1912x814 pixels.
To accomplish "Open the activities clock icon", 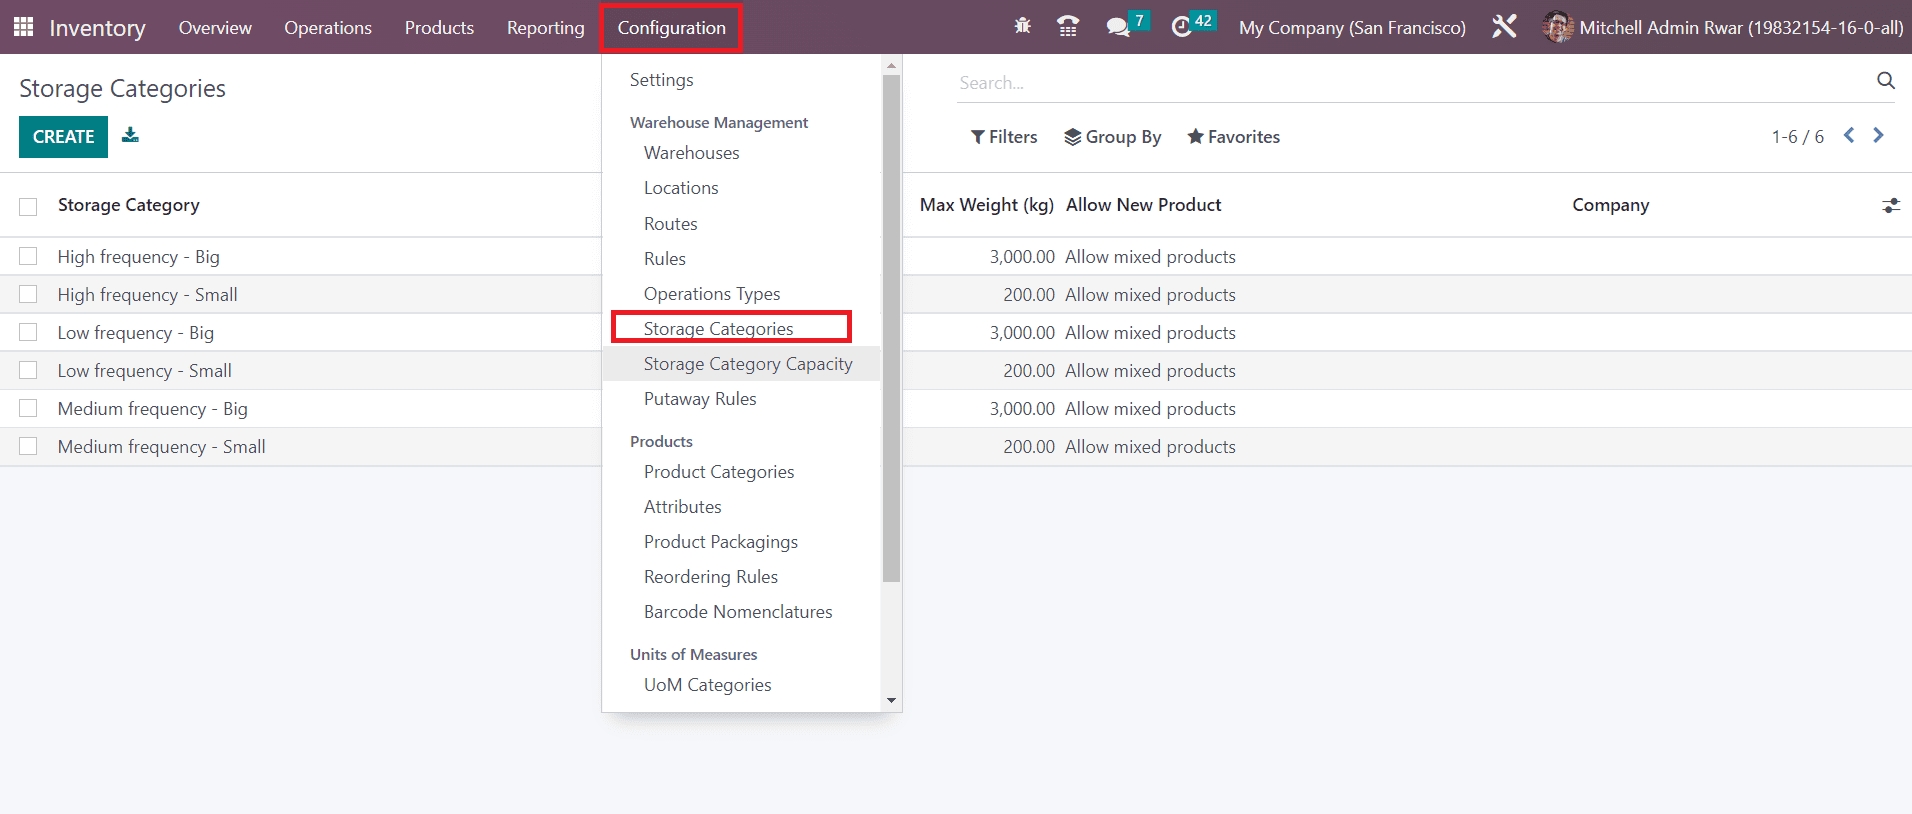I will point(1182,27).
